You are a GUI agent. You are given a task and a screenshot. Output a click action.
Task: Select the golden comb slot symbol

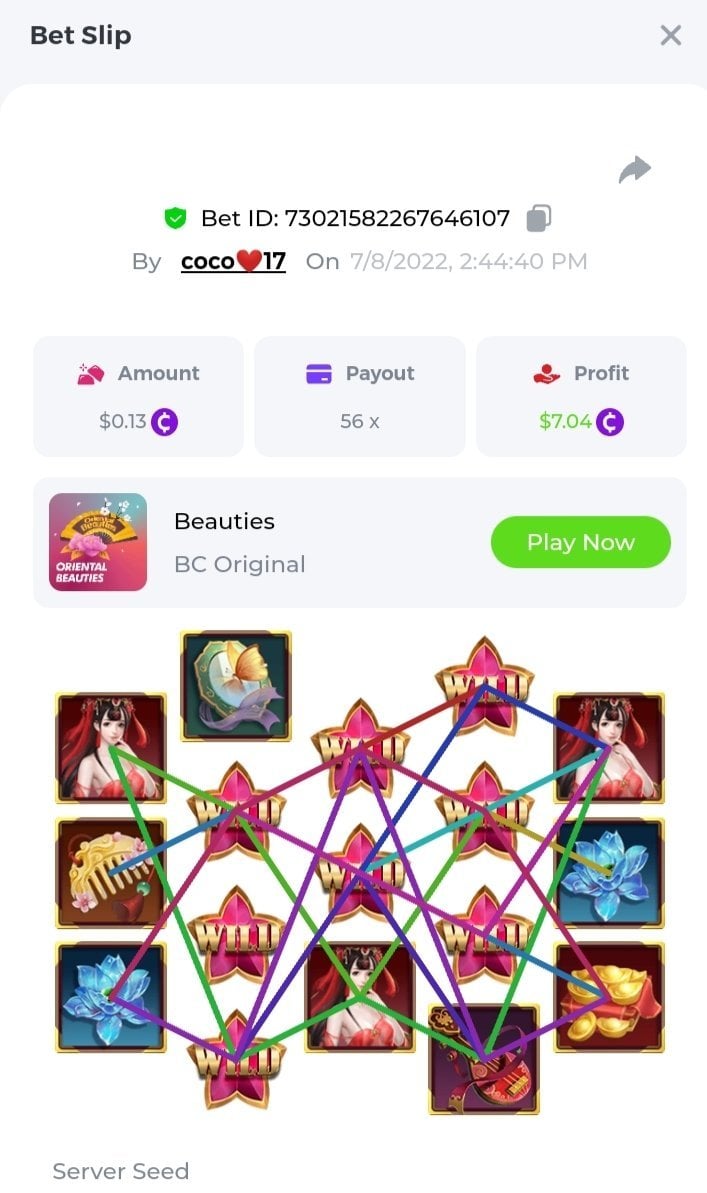[110, 872]
